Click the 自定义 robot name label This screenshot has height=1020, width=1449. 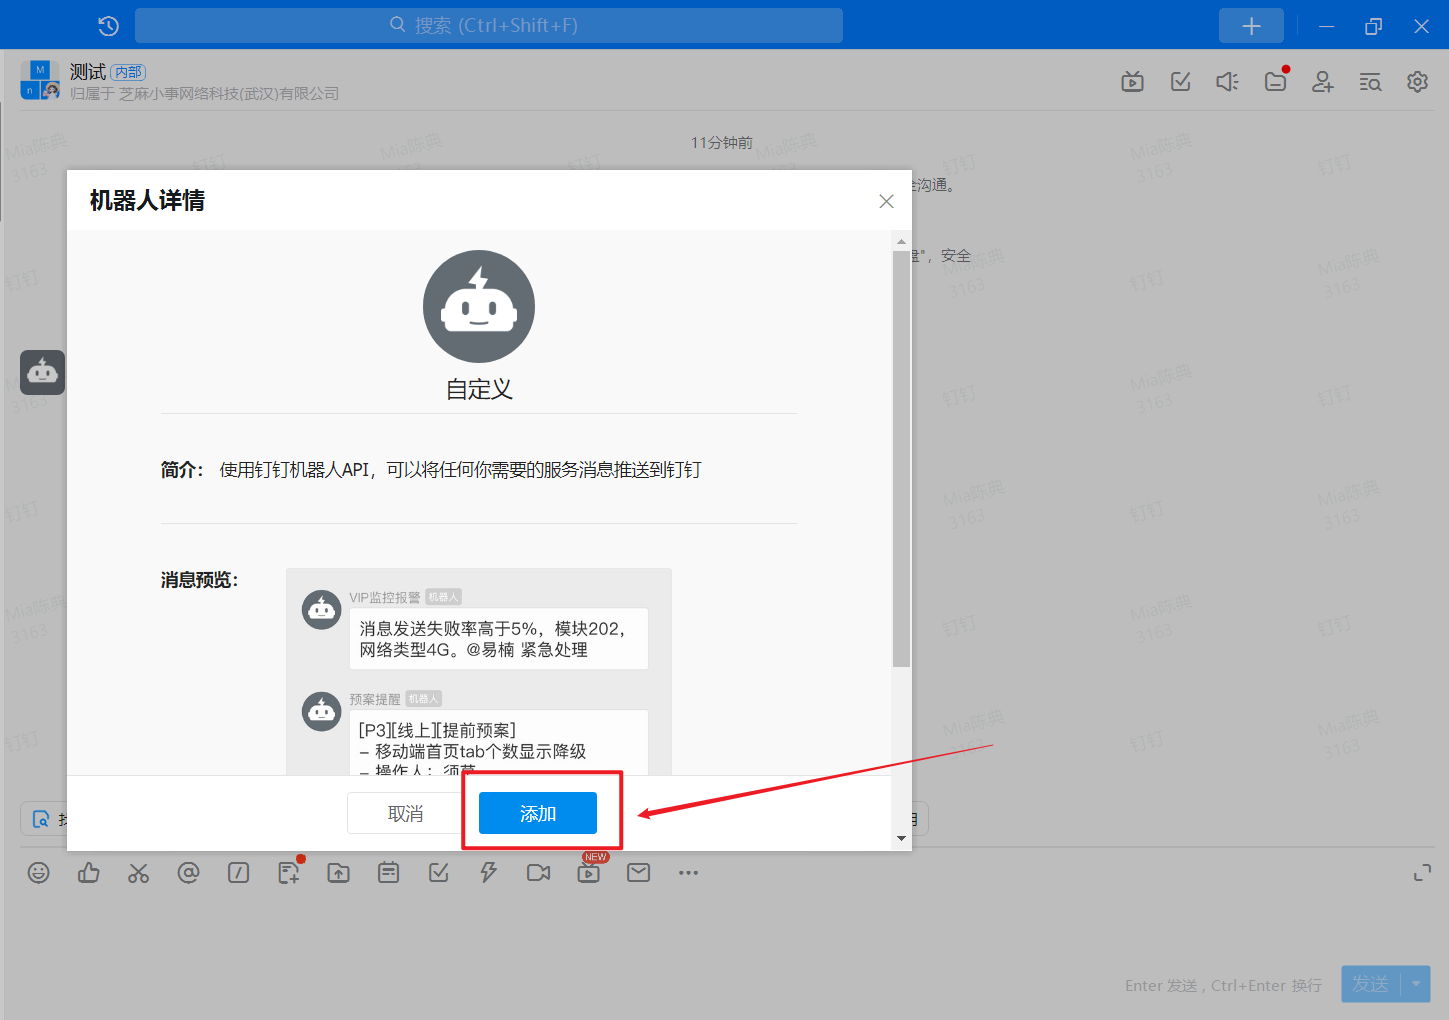pyautogui.click(x=479, y=389)
